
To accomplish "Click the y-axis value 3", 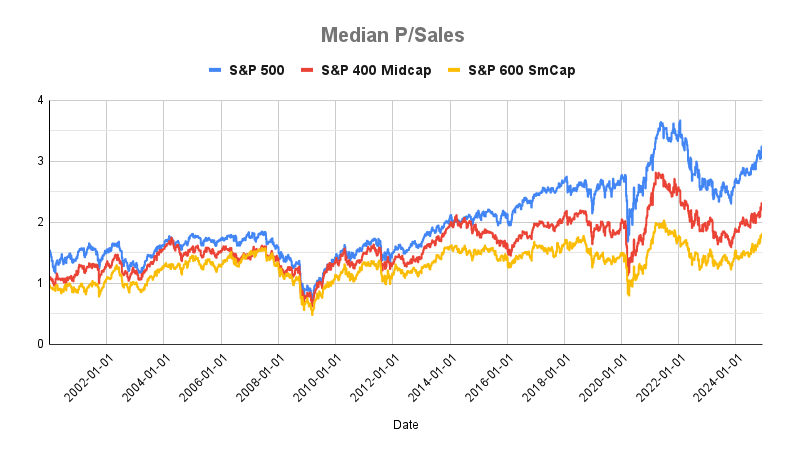I will tap(39, 161).
